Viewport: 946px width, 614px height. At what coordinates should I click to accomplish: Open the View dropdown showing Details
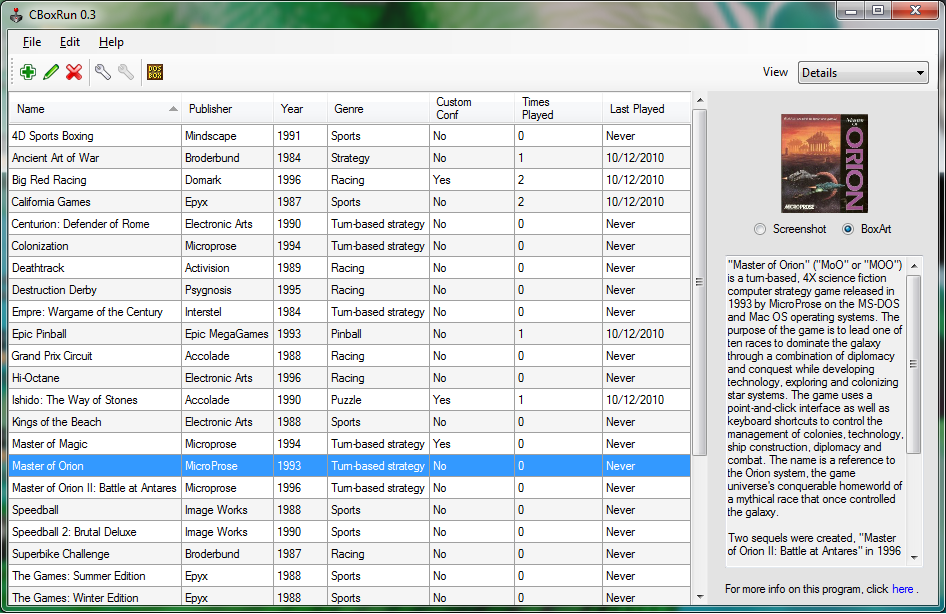(863, 73)
